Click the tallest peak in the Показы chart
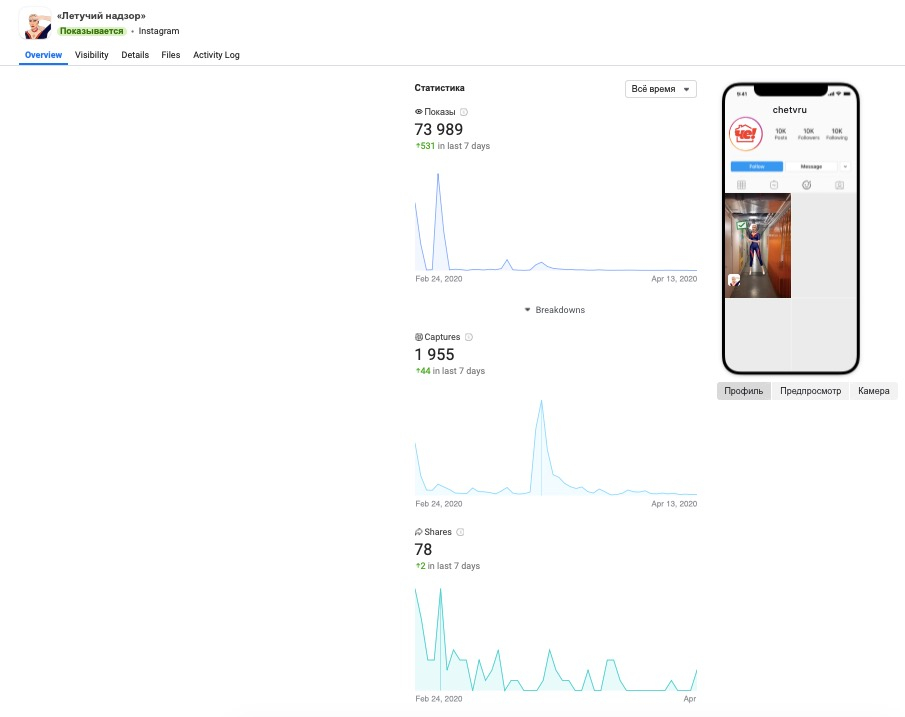The image size is (905, 717). point(438,174)
